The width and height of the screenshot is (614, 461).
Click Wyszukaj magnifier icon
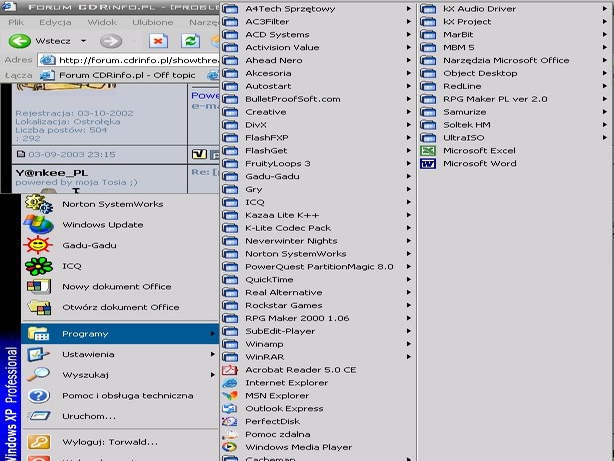click(x=38, y=375)
